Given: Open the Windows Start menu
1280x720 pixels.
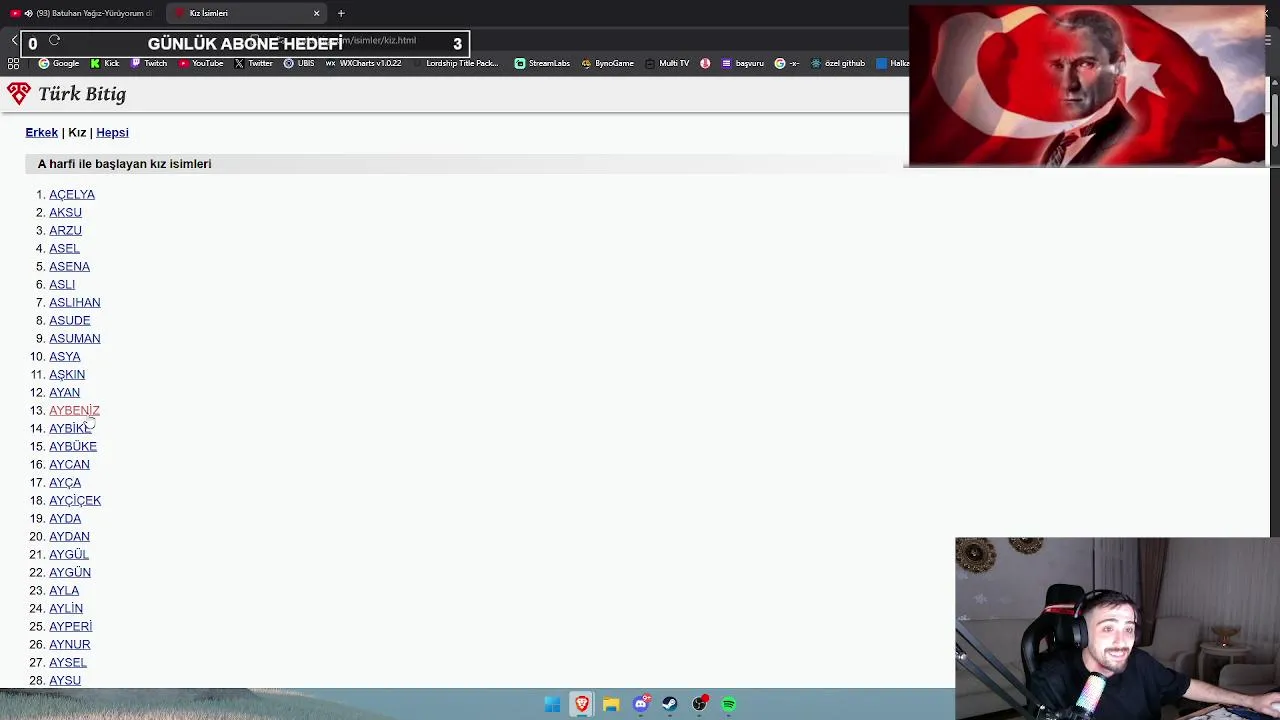Looking at the screenshot, I should coord(552,704).
